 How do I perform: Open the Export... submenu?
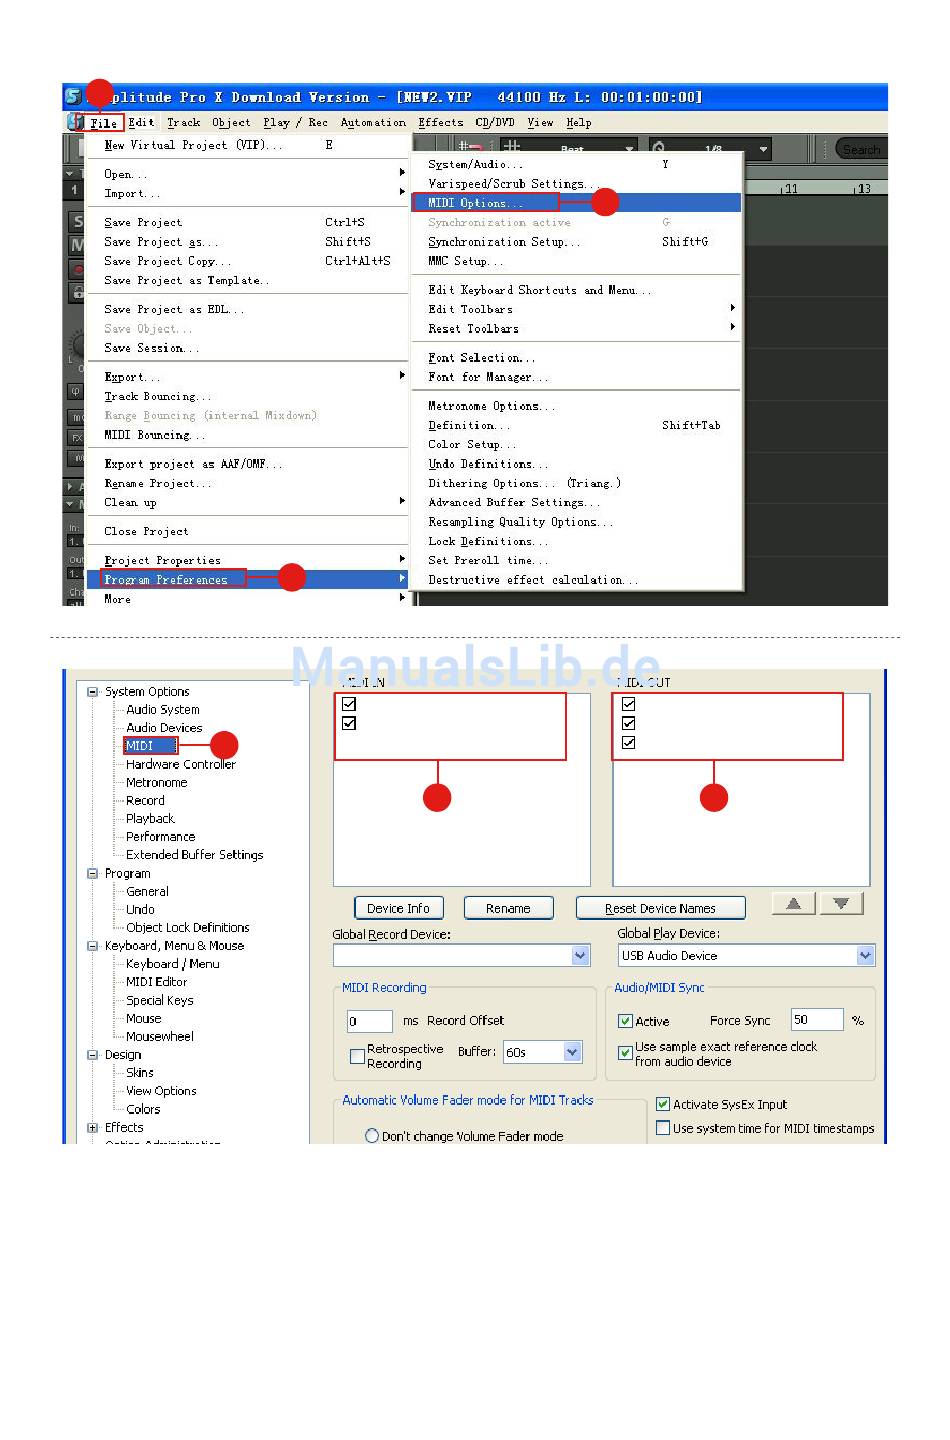click(131, 377)
